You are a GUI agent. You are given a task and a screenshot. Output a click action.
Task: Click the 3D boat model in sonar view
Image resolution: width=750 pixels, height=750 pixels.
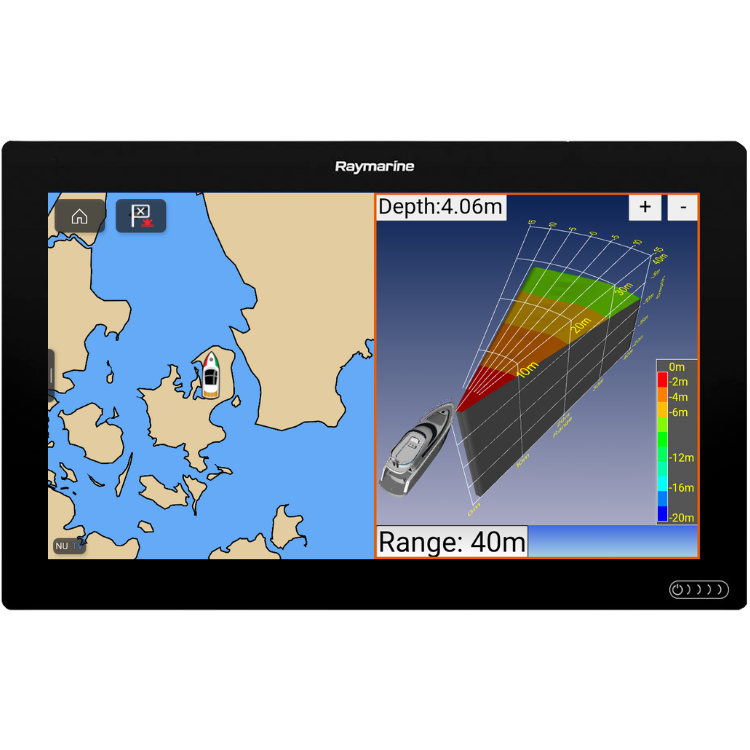(x=415, y=450)
